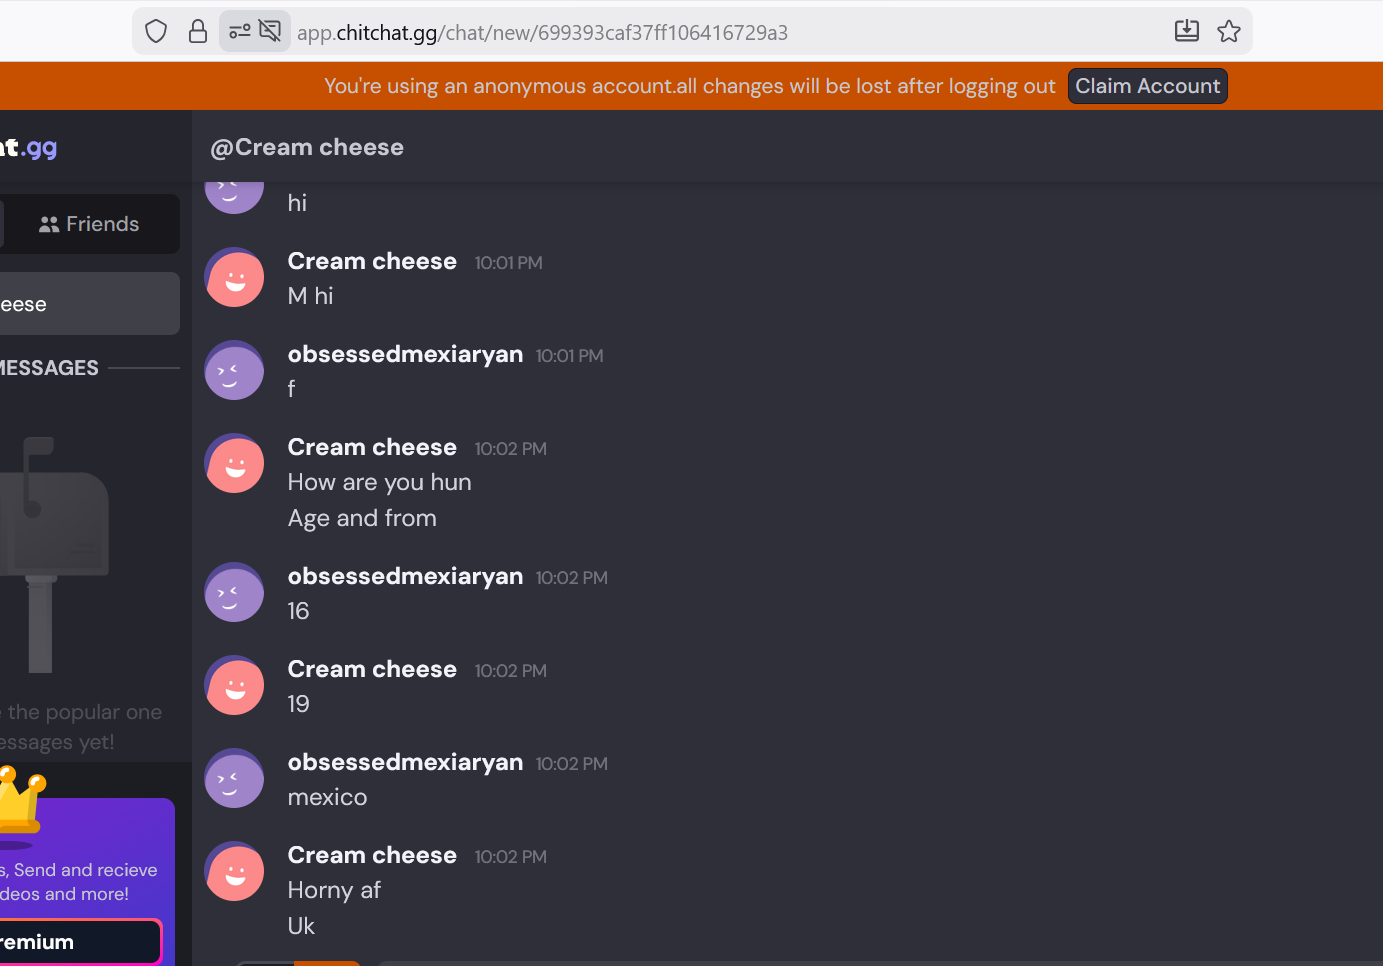Image resolution: width=1383 pixels, height=966 pixels.
Task: Open the chitchat.gg logo link
Action: pos(29,147)
